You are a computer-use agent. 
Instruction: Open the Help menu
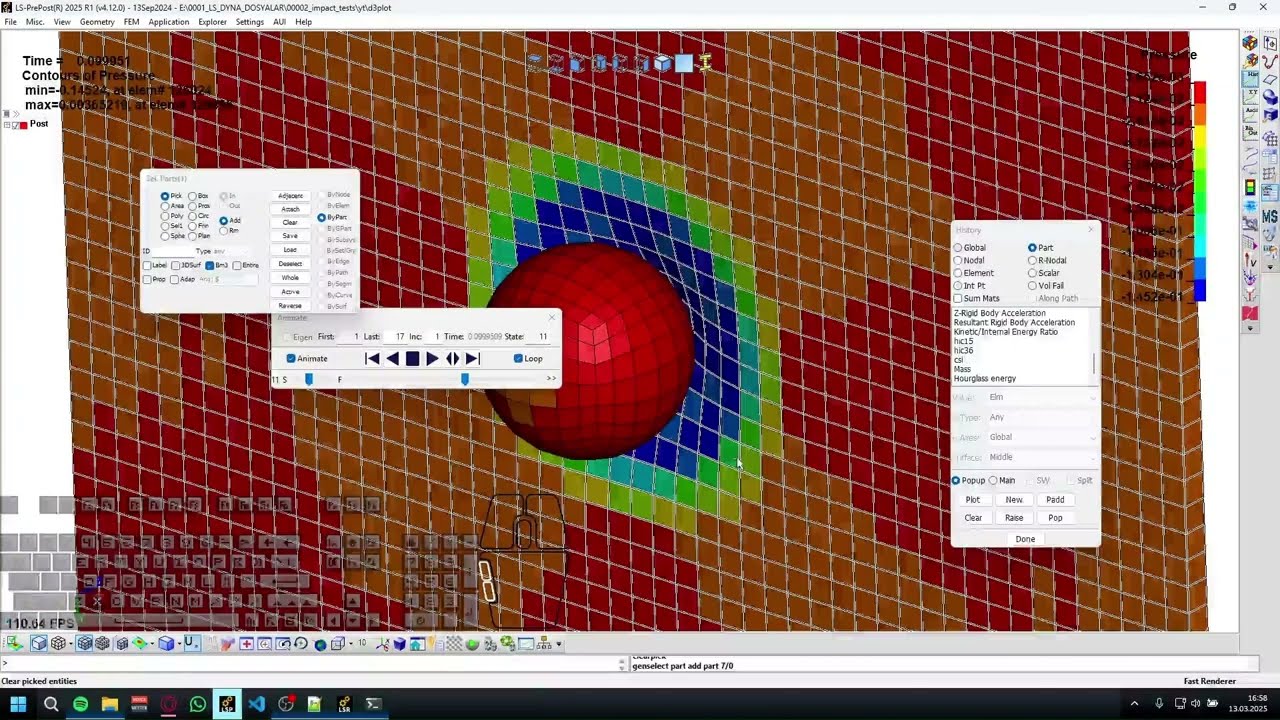click(x=303, y=22)
